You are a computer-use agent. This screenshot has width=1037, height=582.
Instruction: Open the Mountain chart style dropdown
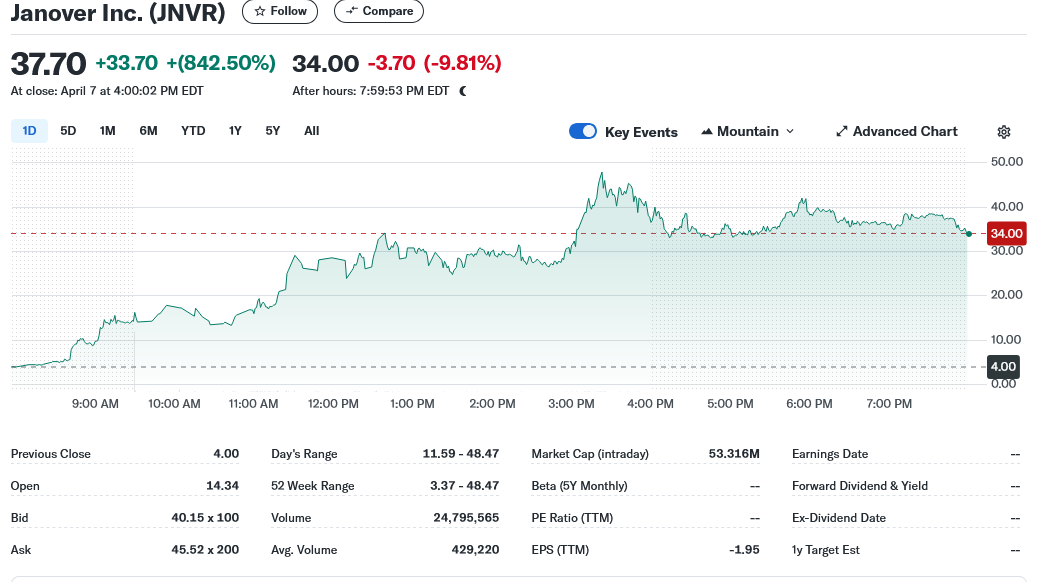(x=748, y=131)
